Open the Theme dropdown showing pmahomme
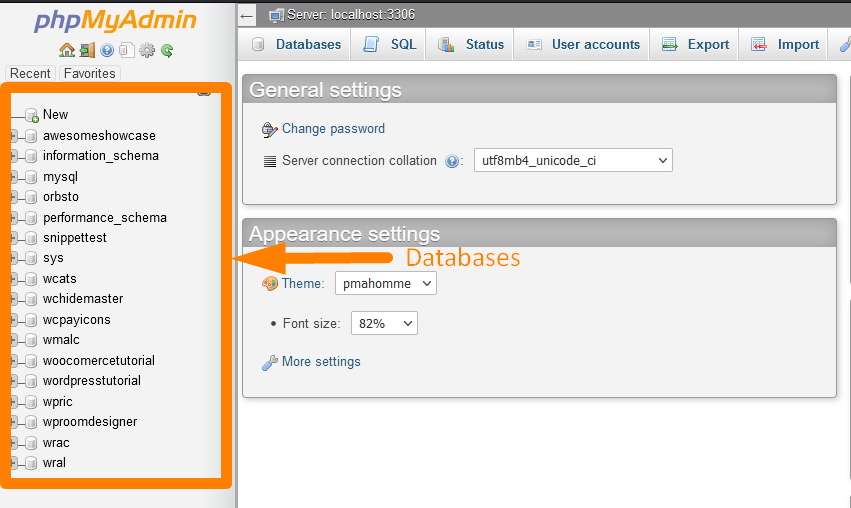The height and width of the screenshot is (508, 851). 386,283
